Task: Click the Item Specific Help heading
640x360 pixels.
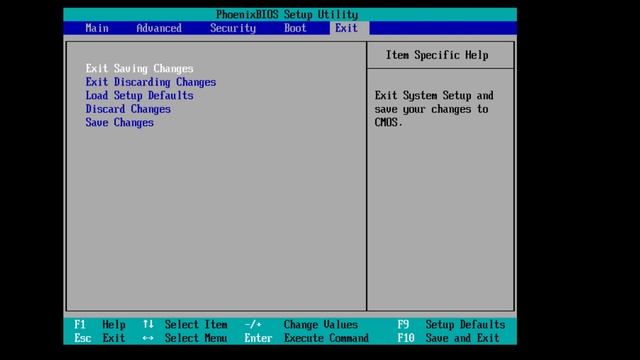Action: tap(437, 55)
